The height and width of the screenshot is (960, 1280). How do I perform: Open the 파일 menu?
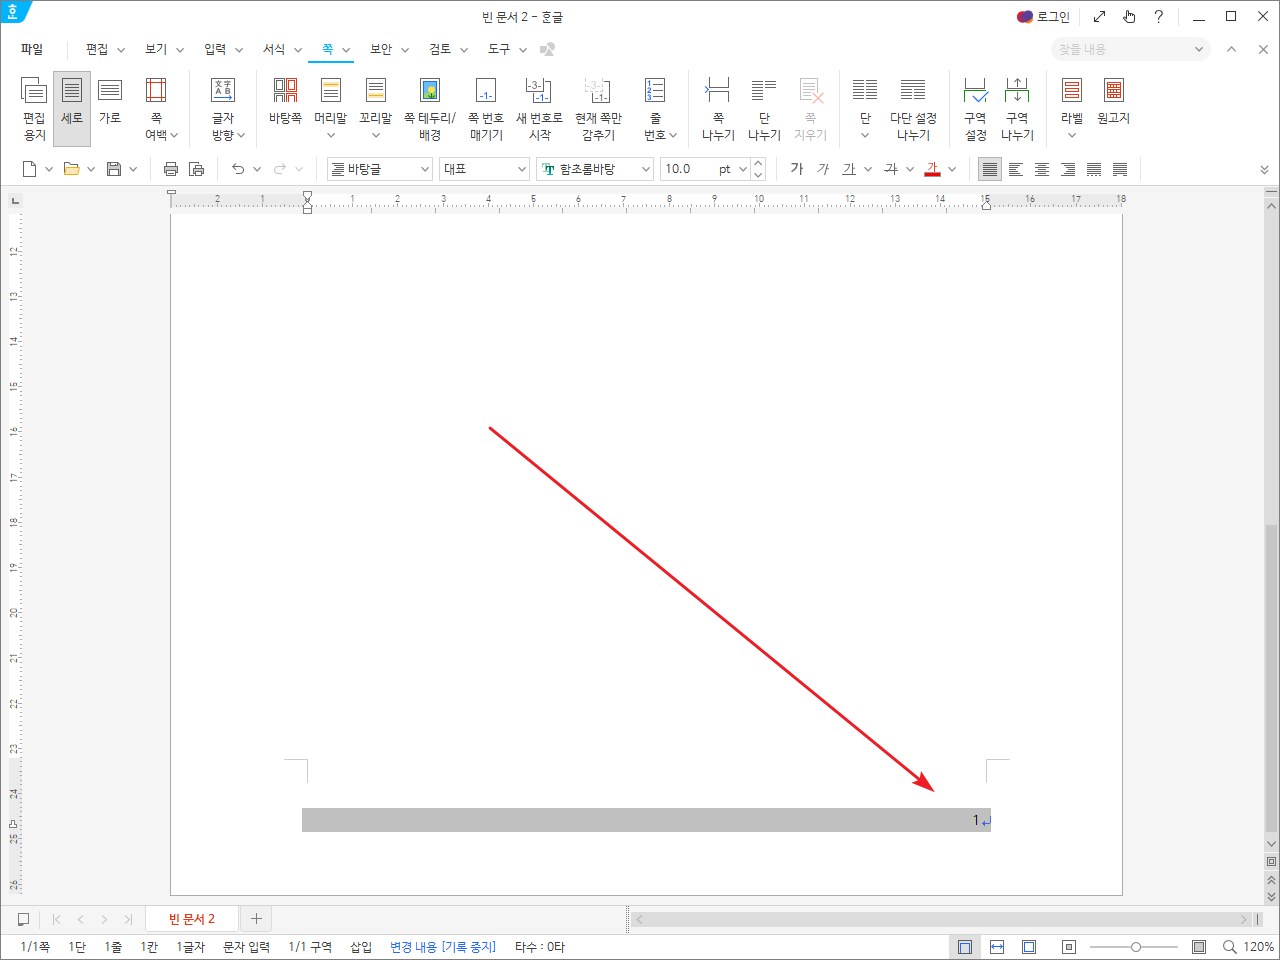point(32,49)
